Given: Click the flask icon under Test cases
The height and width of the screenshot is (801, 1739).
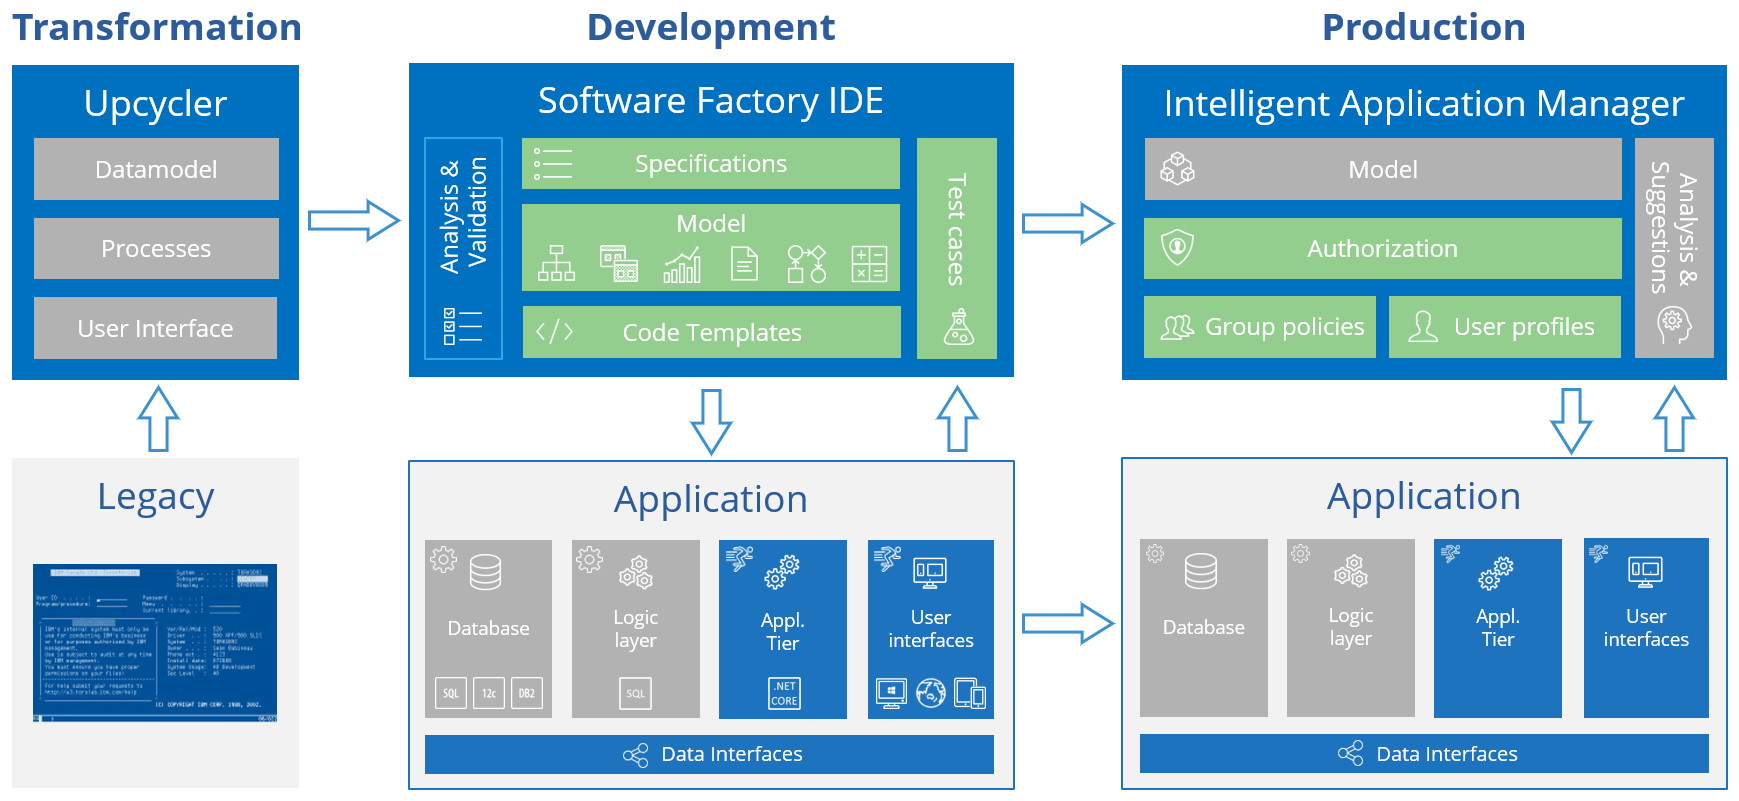Looking at the screenshot, I should click(958, 327).
